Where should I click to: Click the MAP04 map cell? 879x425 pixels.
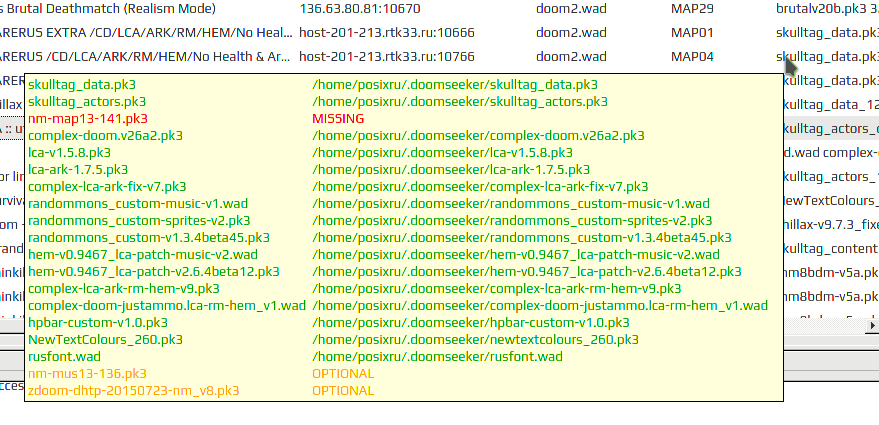pyautogui.click(x=692, y=57)
